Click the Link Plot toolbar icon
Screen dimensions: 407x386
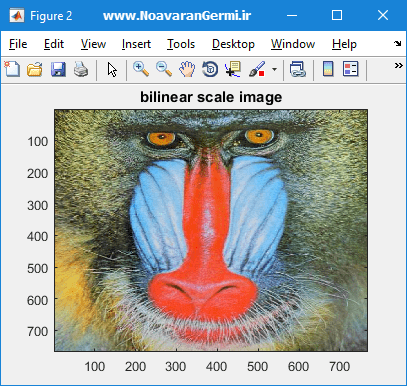[x=298, y=69]
